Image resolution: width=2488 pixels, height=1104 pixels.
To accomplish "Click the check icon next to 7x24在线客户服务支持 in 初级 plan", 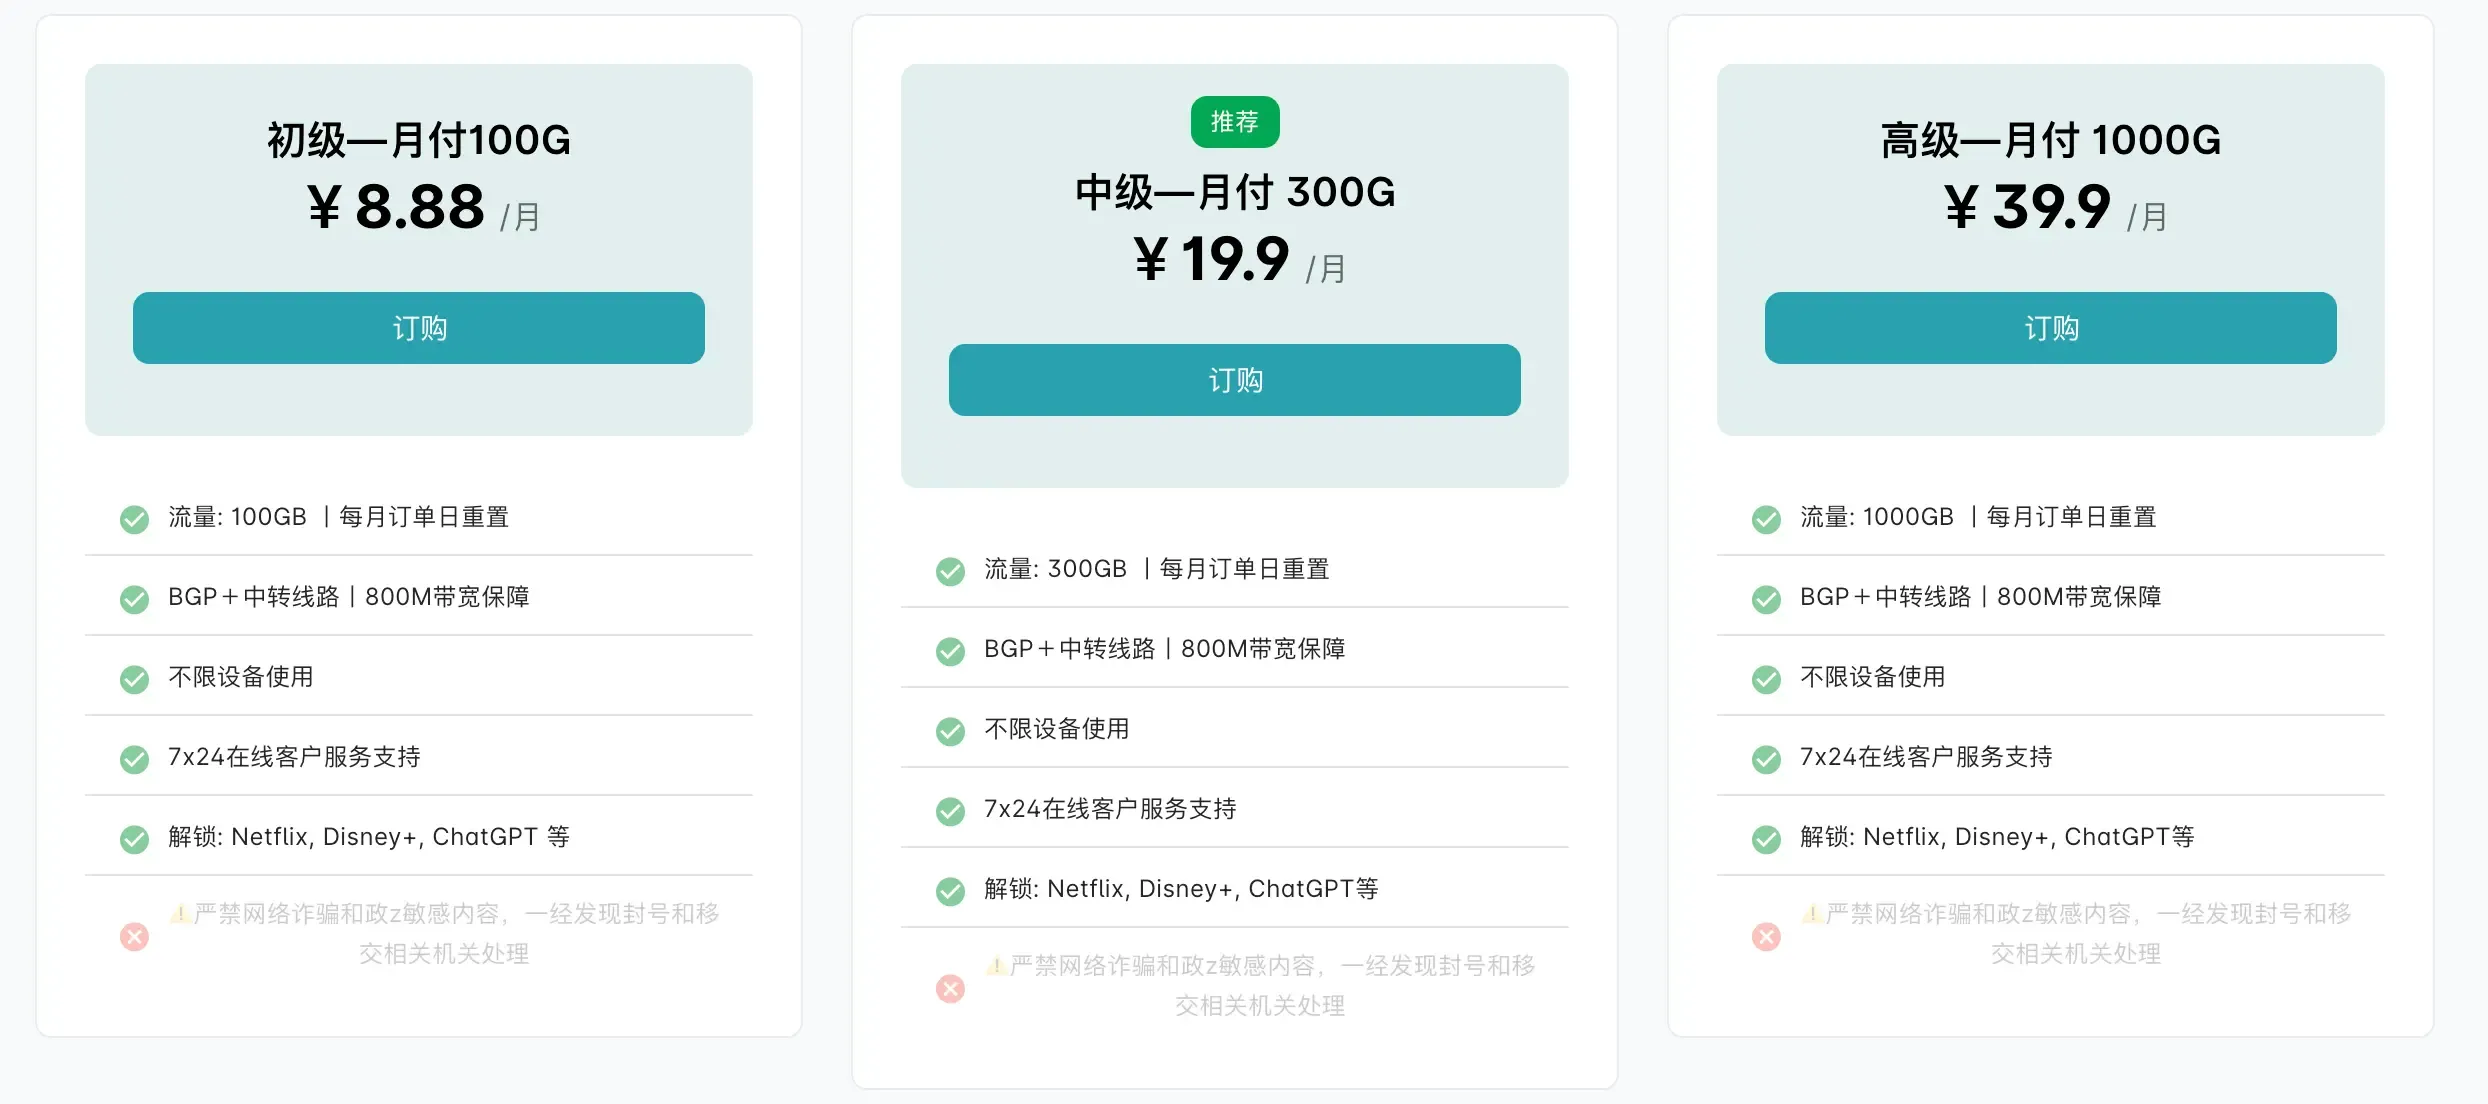I will [x=135, y=759].
